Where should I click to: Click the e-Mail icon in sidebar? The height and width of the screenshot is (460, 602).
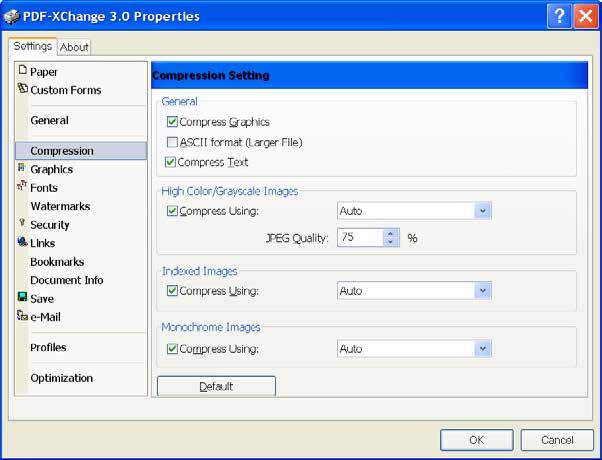pos(23,316)
